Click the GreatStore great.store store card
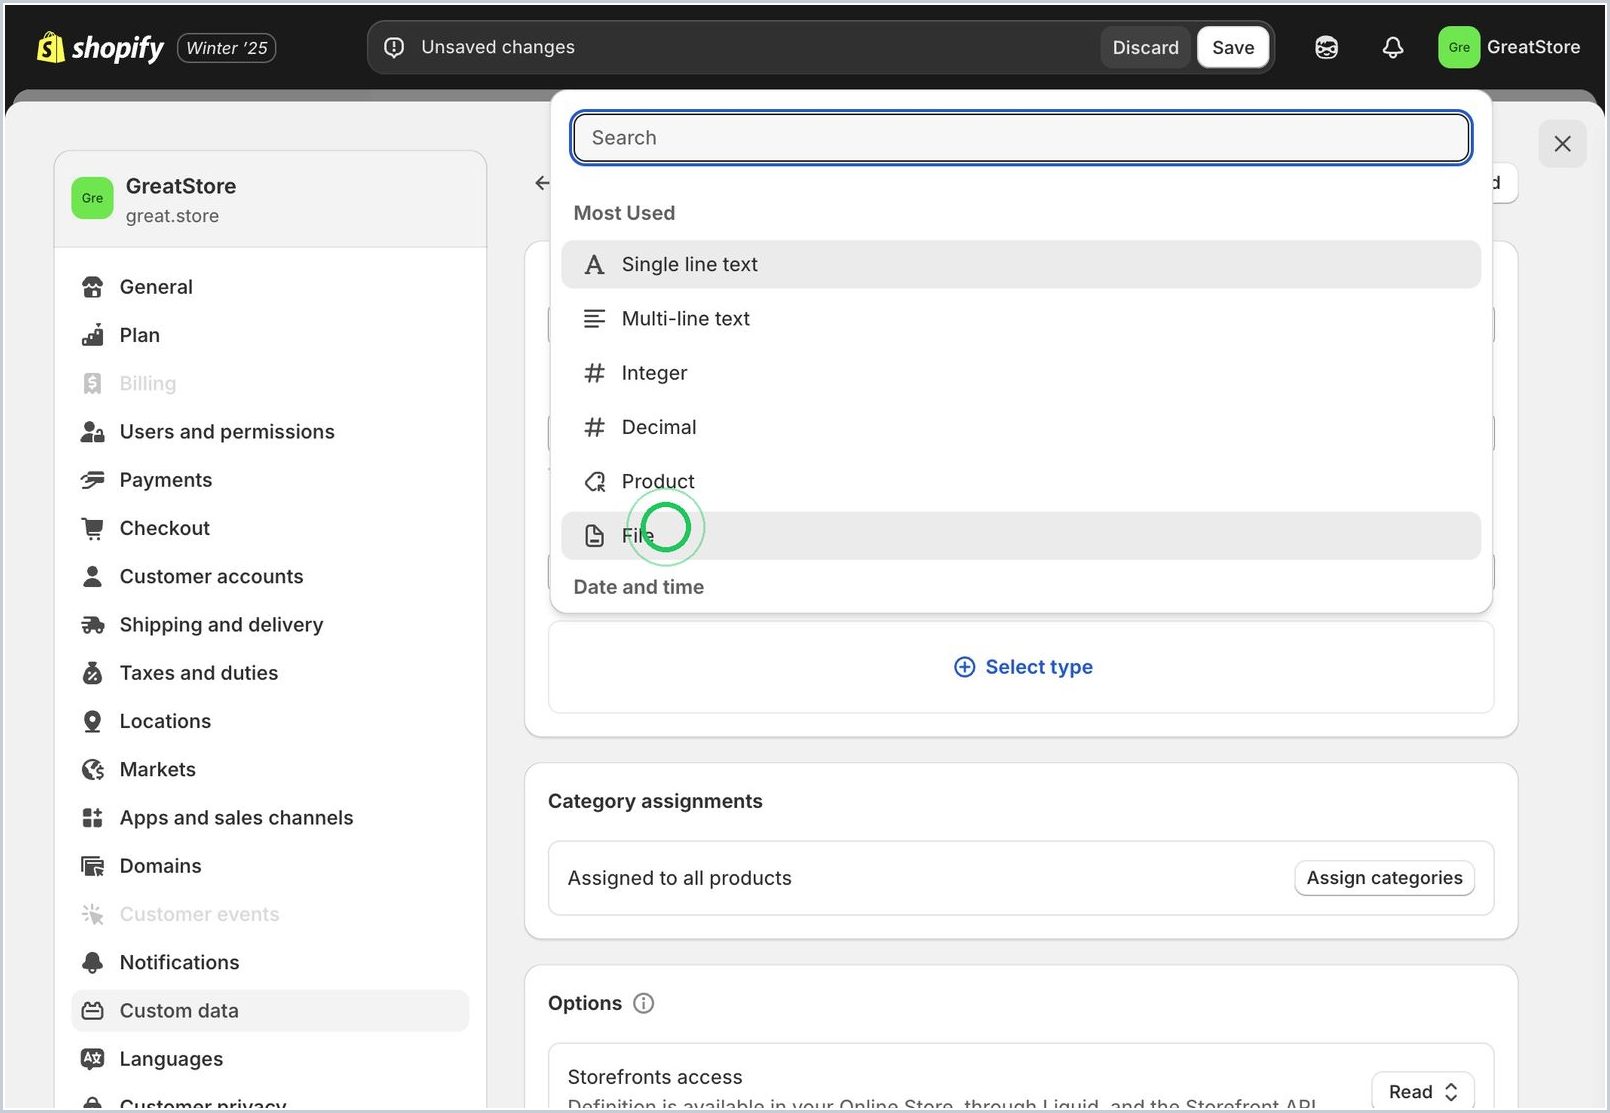This screenshot has width=1610, height=1113. (x=270, y=199)
